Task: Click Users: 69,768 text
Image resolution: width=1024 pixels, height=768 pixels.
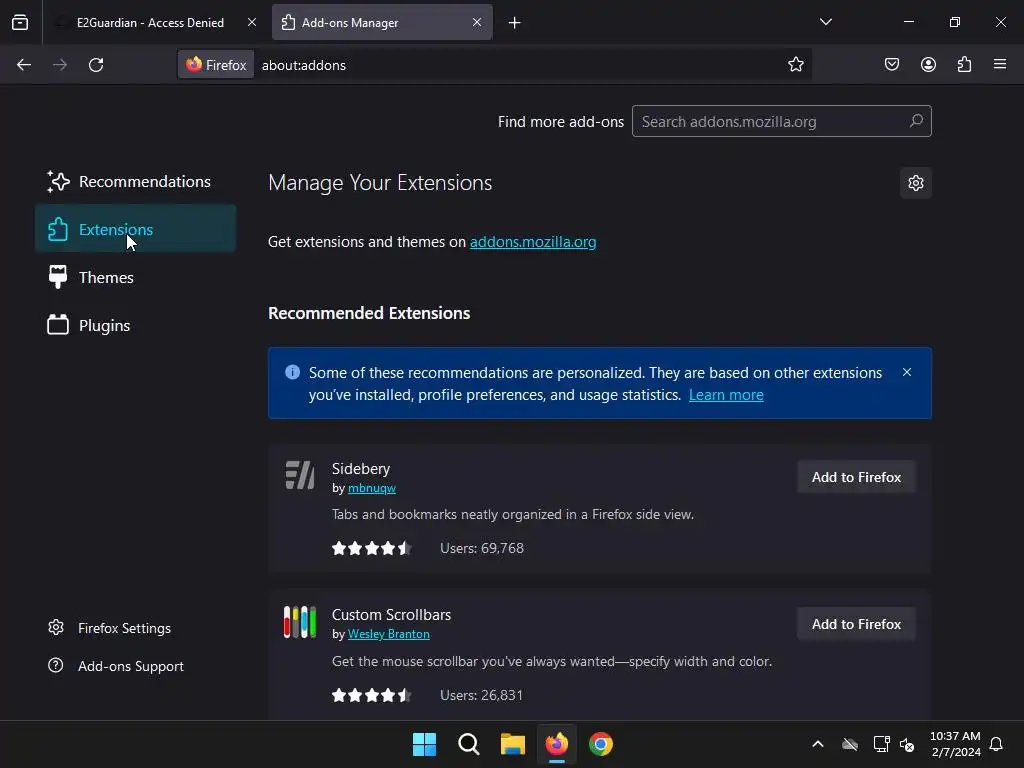Action: [482, 548]
